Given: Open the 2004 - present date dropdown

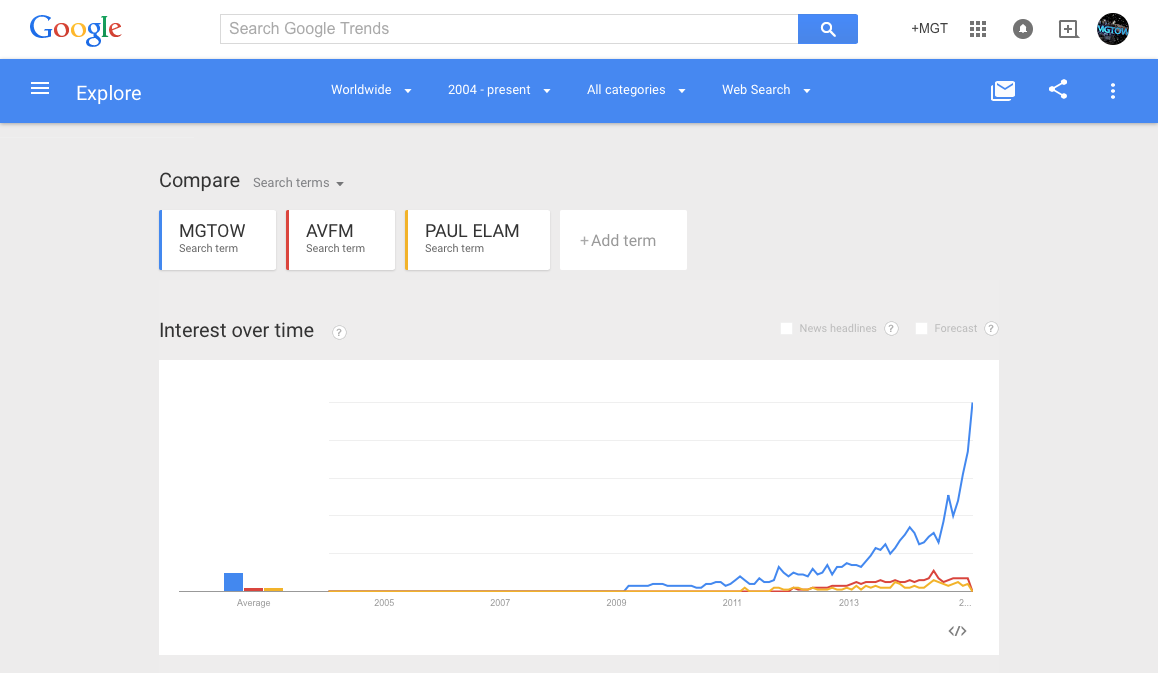Looking at the screenshot, I should [499, 90].
